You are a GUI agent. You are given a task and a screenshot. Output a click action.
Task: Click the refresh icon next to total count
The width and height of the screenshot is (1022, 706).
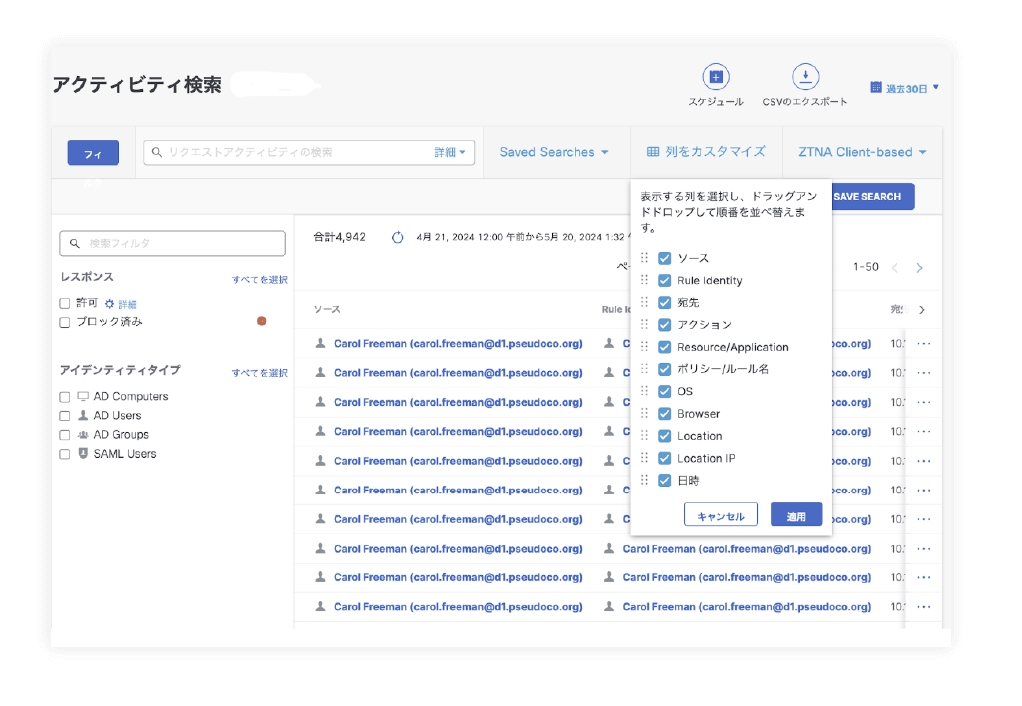coord(397,238)
